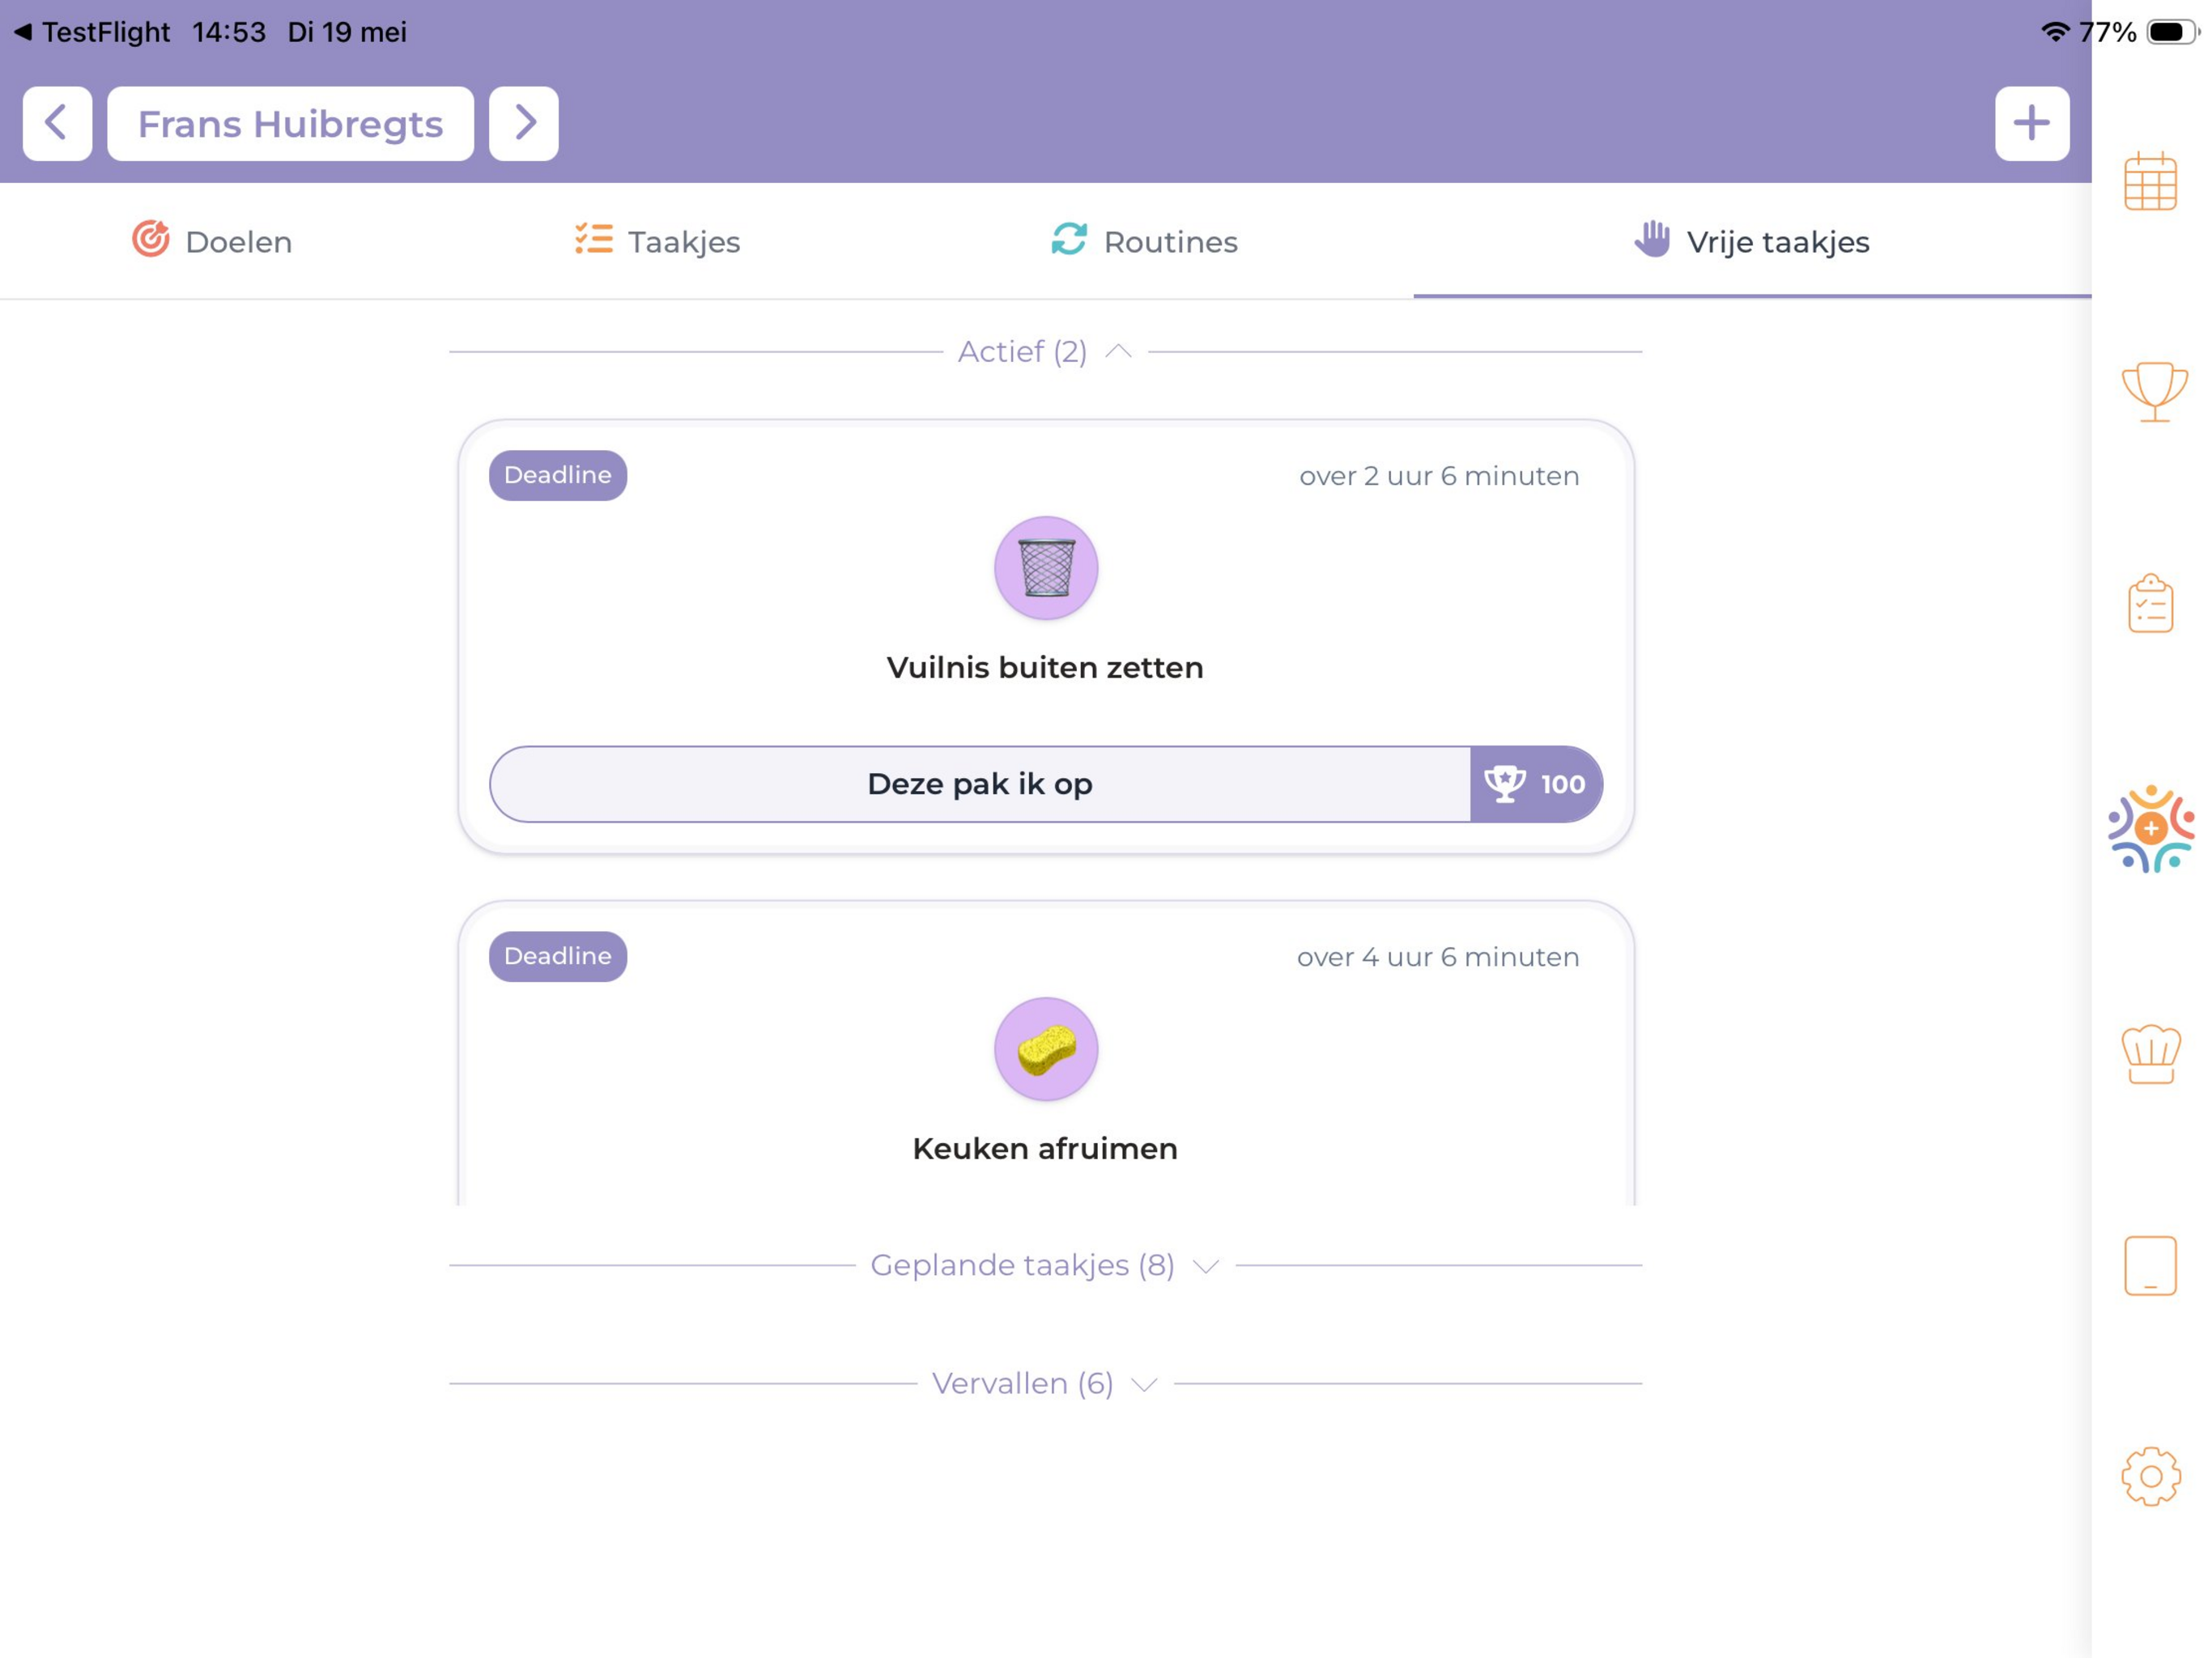Collapse the Actief (2) section
This screenshot has height=1658, width=2212.
(x=1044, y=352)
